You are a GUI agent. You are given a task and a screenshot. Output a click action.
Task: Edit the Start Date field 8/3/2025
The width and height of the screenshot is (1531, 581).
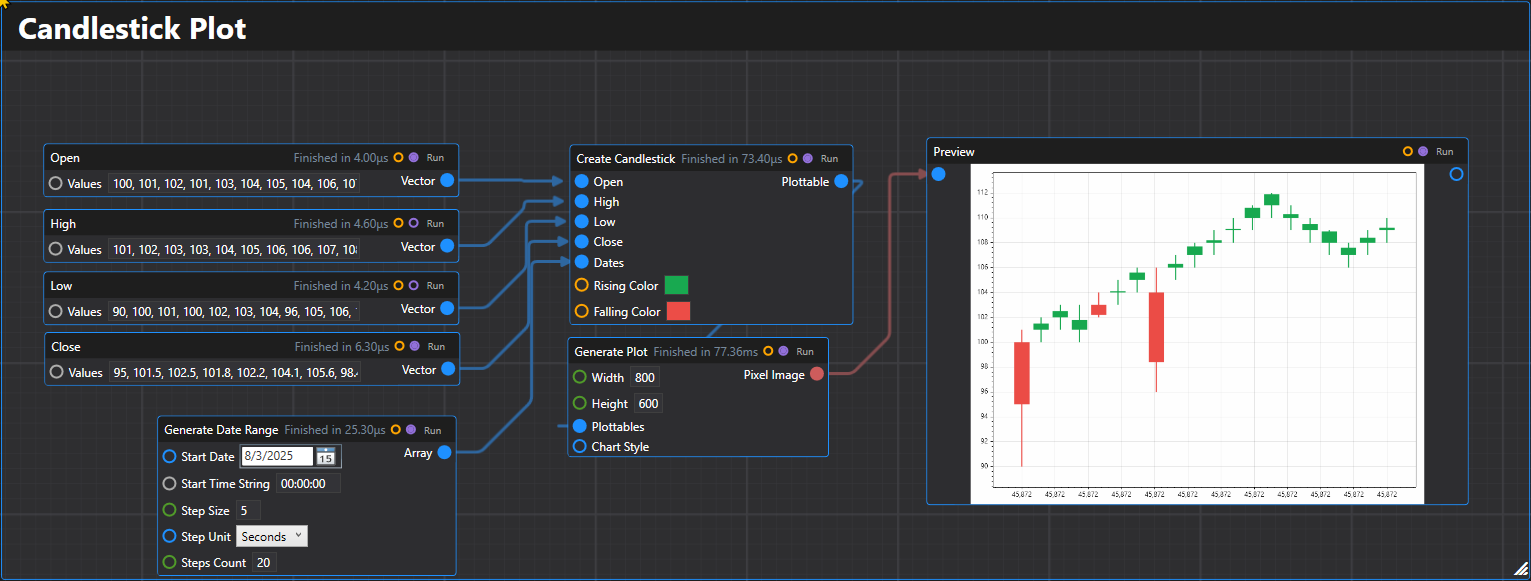point(277,456)
